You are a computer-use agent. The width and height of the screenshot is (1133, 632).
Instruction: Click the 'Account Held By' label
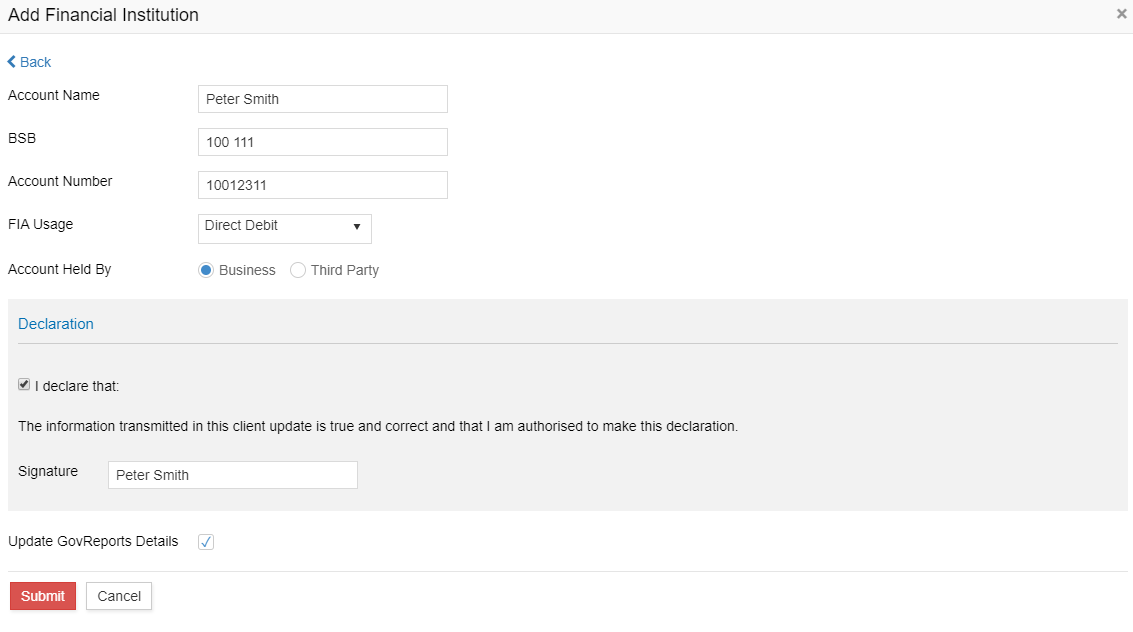pos(59,269)
